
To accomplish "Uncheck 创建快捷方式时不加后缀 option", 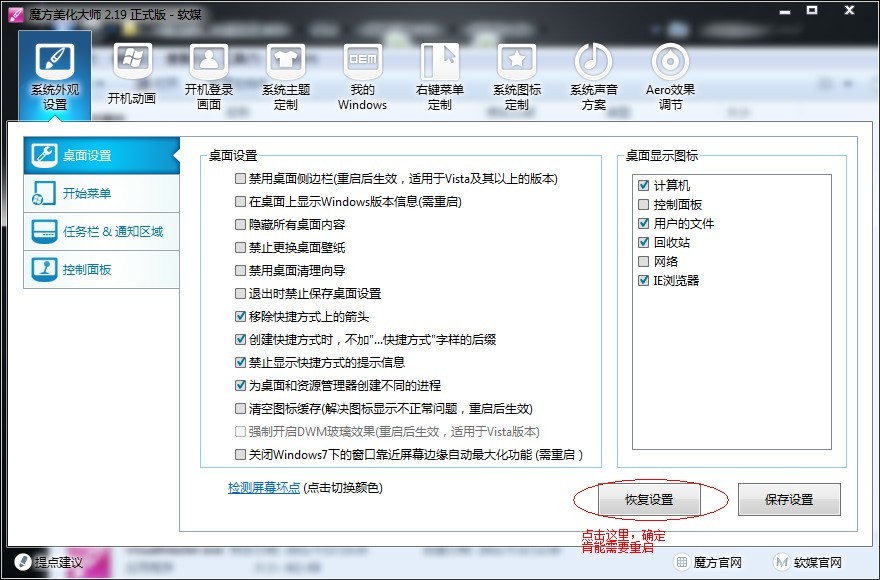I will pos(240,340).
